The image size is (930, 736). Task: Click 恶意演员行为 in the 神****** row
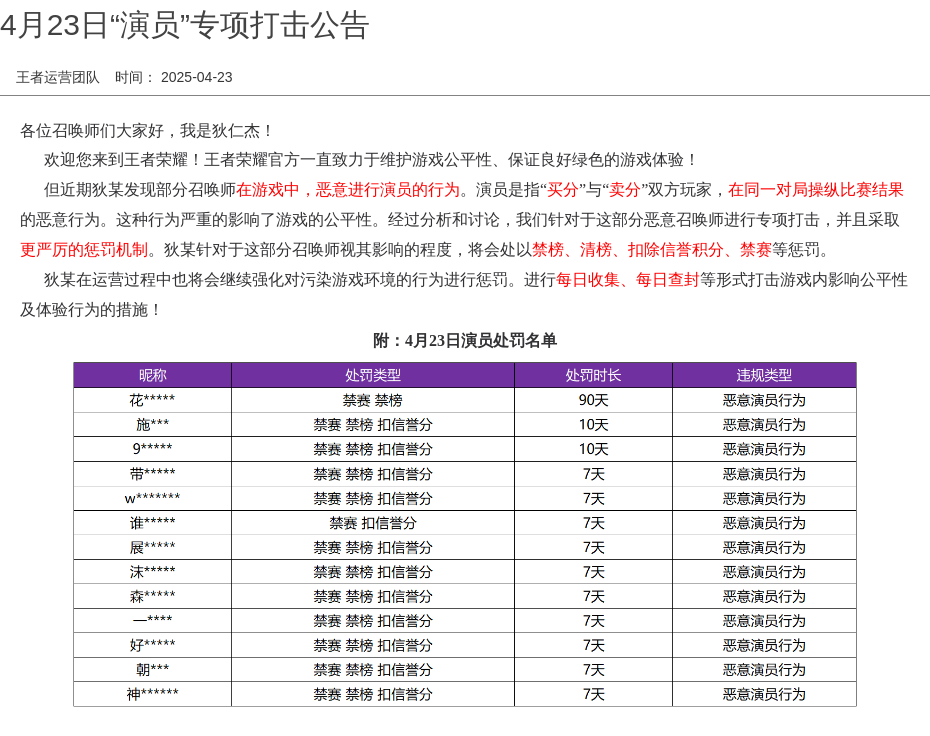(764, 694)
